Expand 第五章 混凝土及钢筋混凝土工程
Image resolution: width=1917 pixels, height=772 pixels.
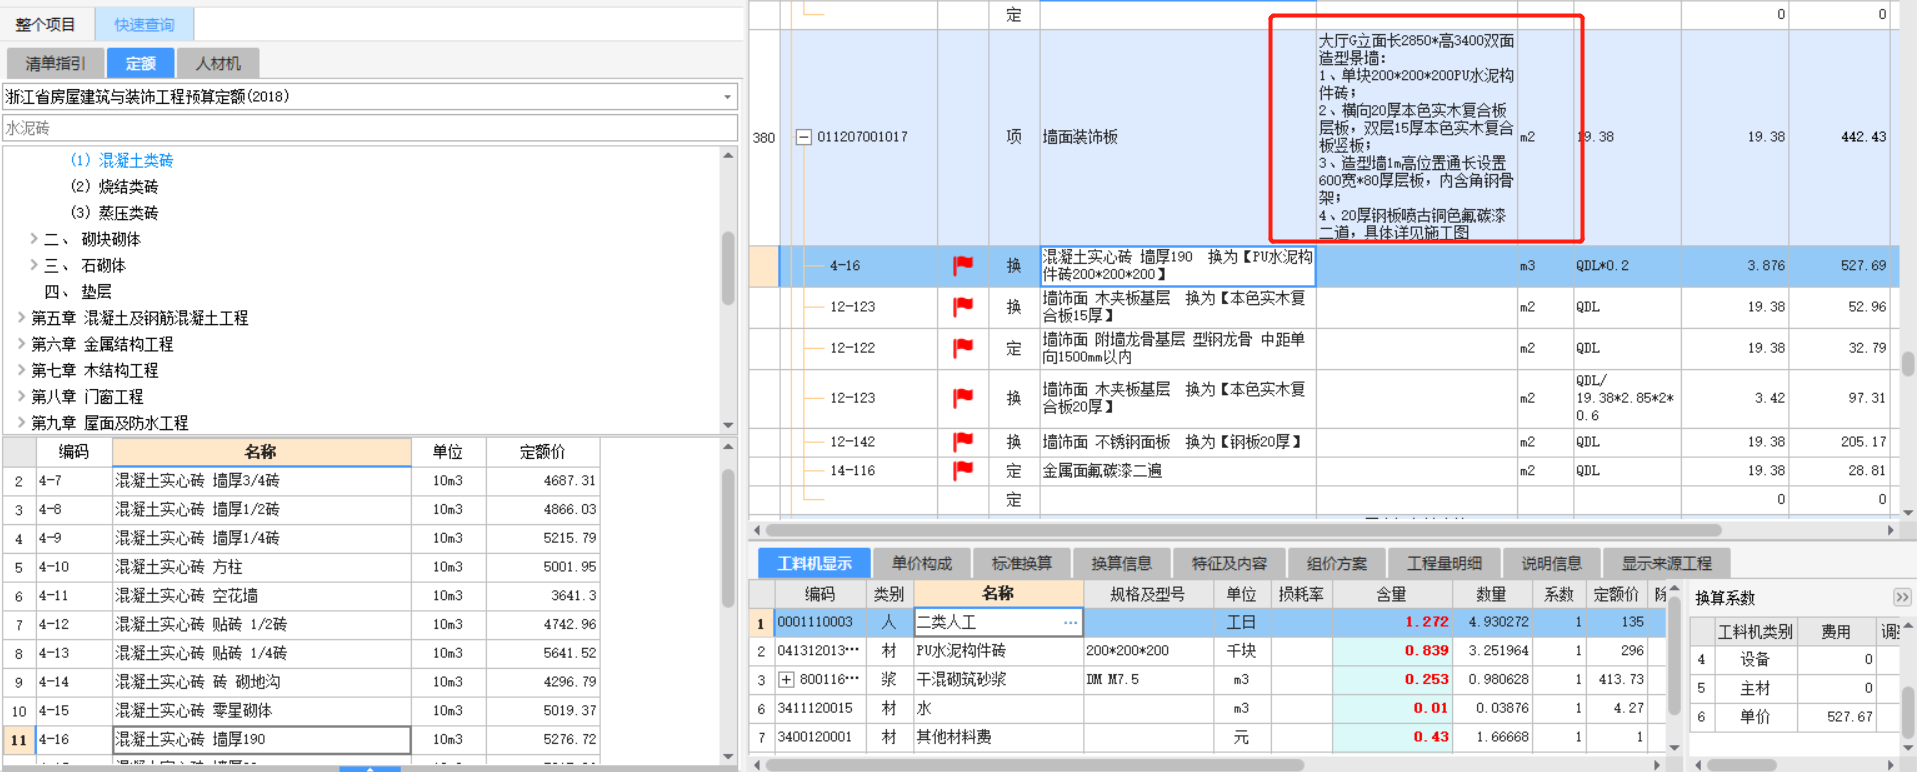point(21,317)
